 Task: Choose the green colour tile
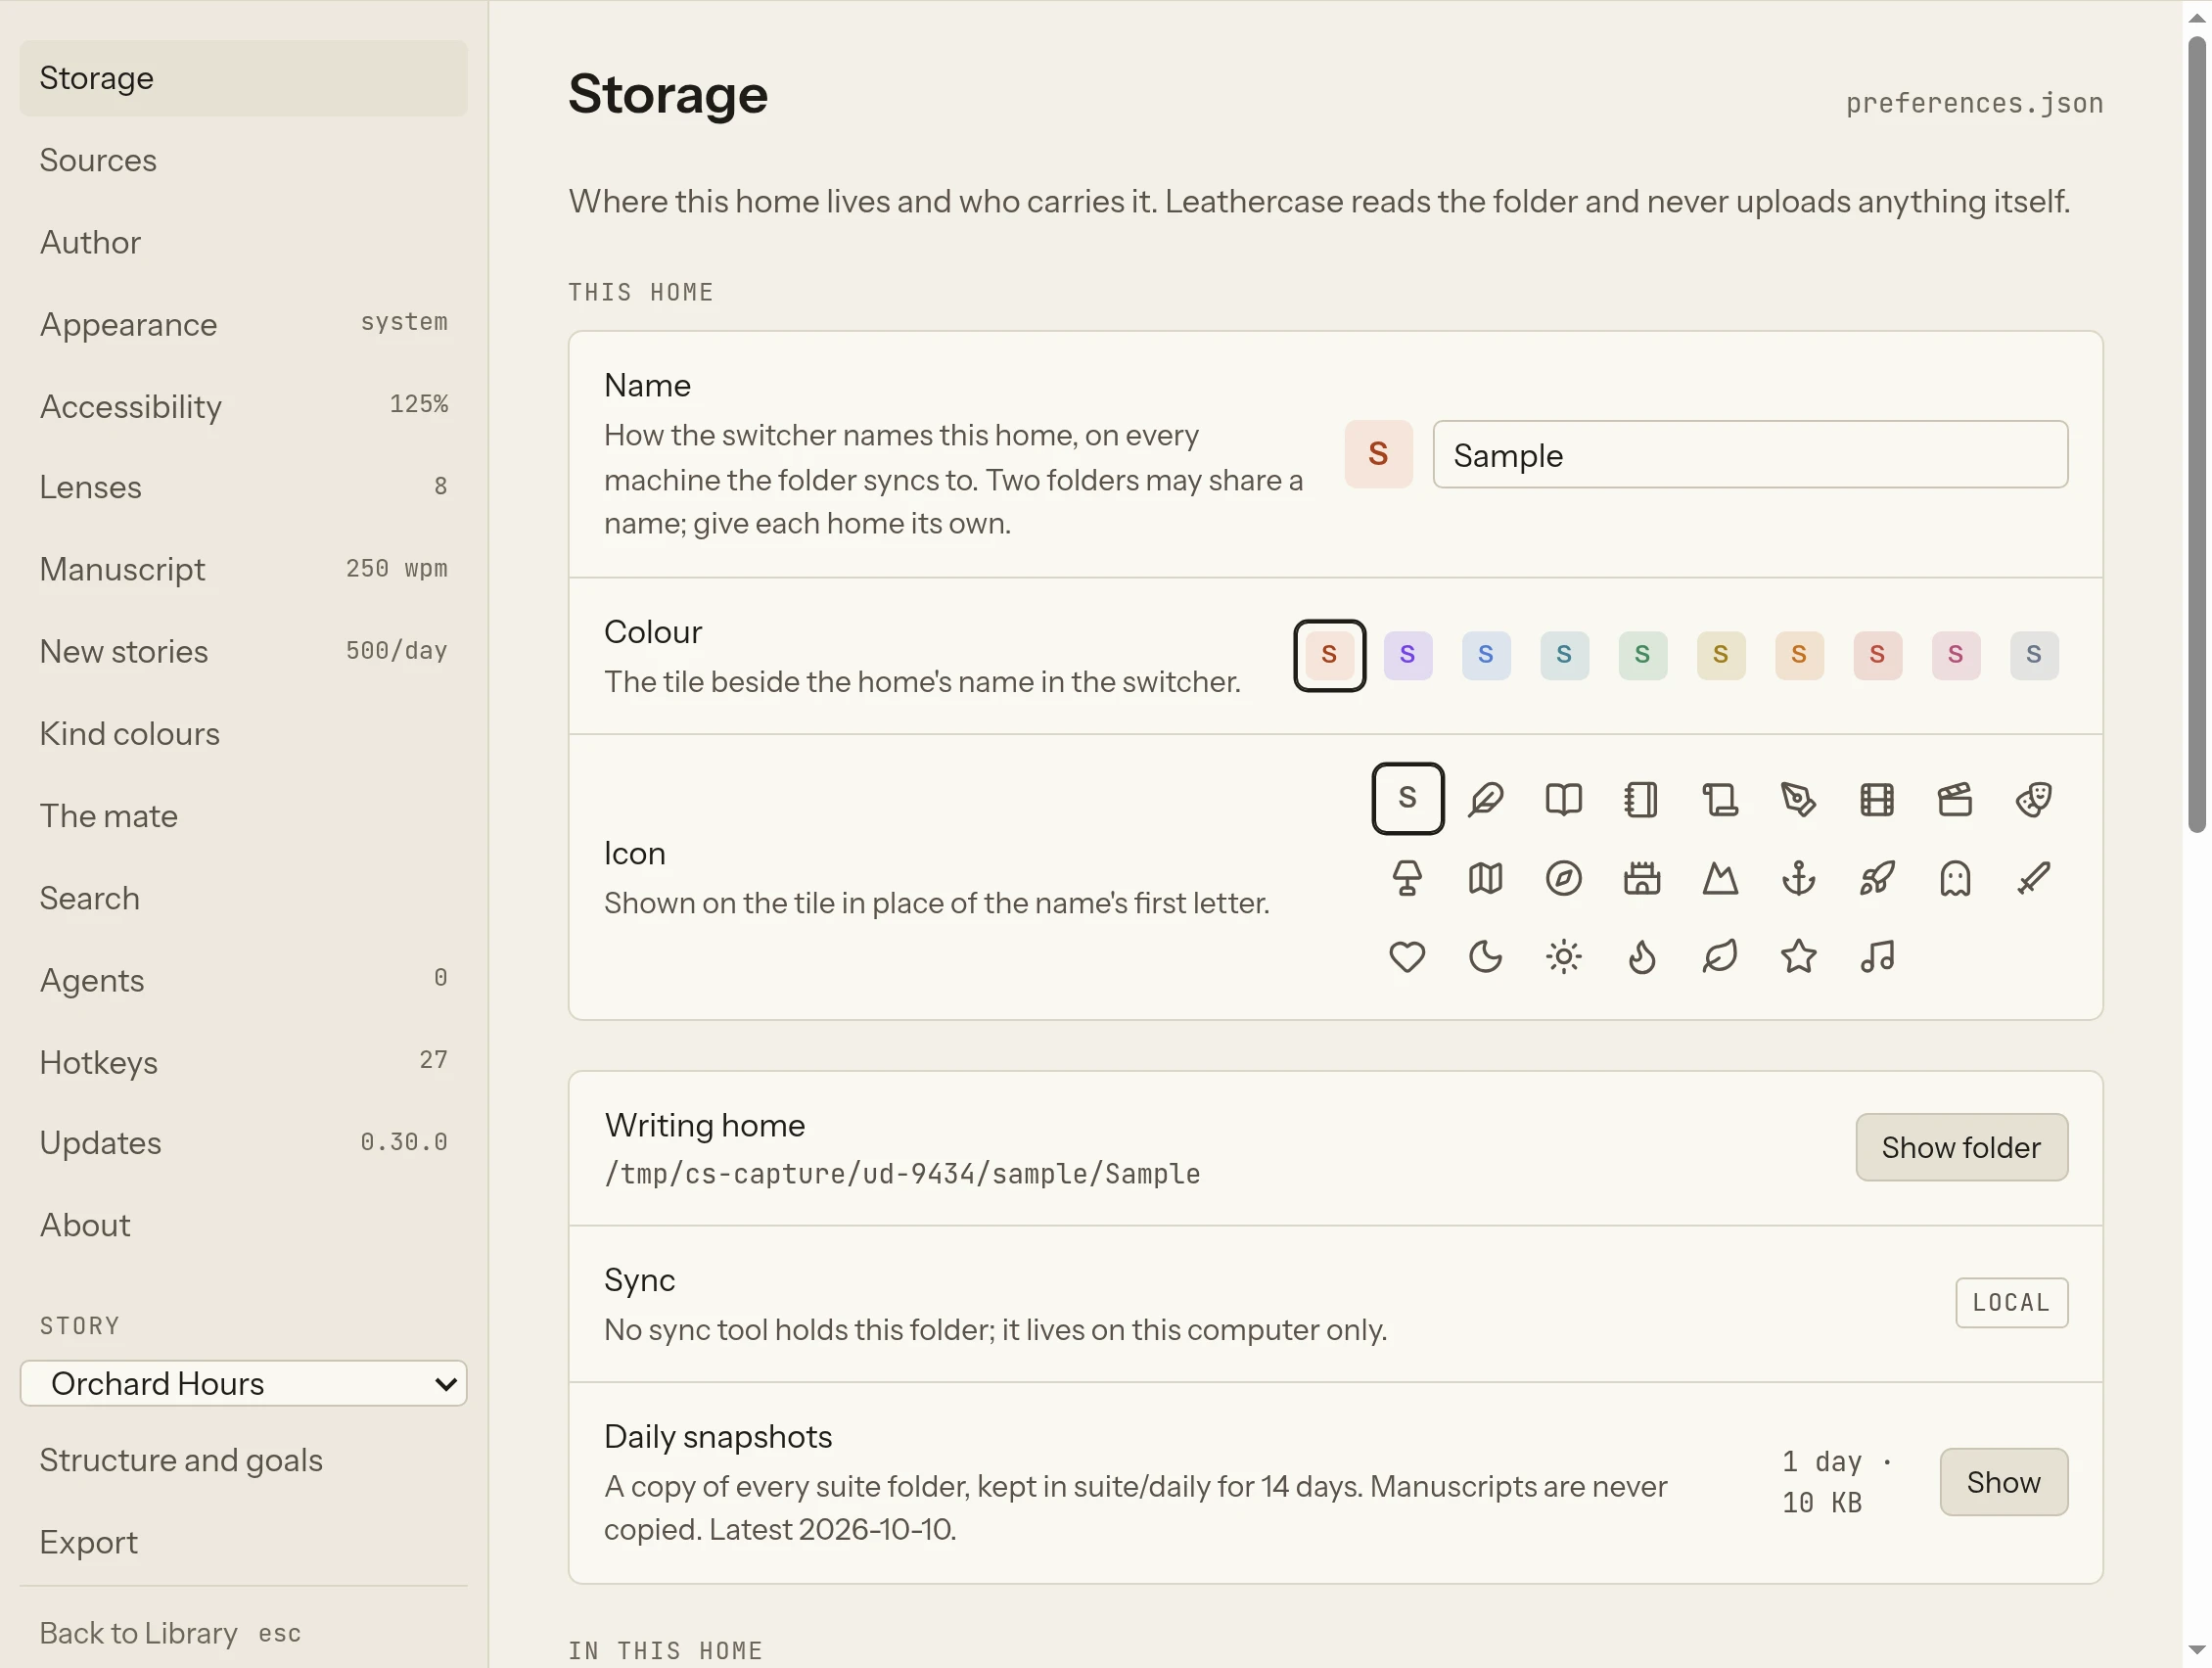click(x=1642, y=655)
